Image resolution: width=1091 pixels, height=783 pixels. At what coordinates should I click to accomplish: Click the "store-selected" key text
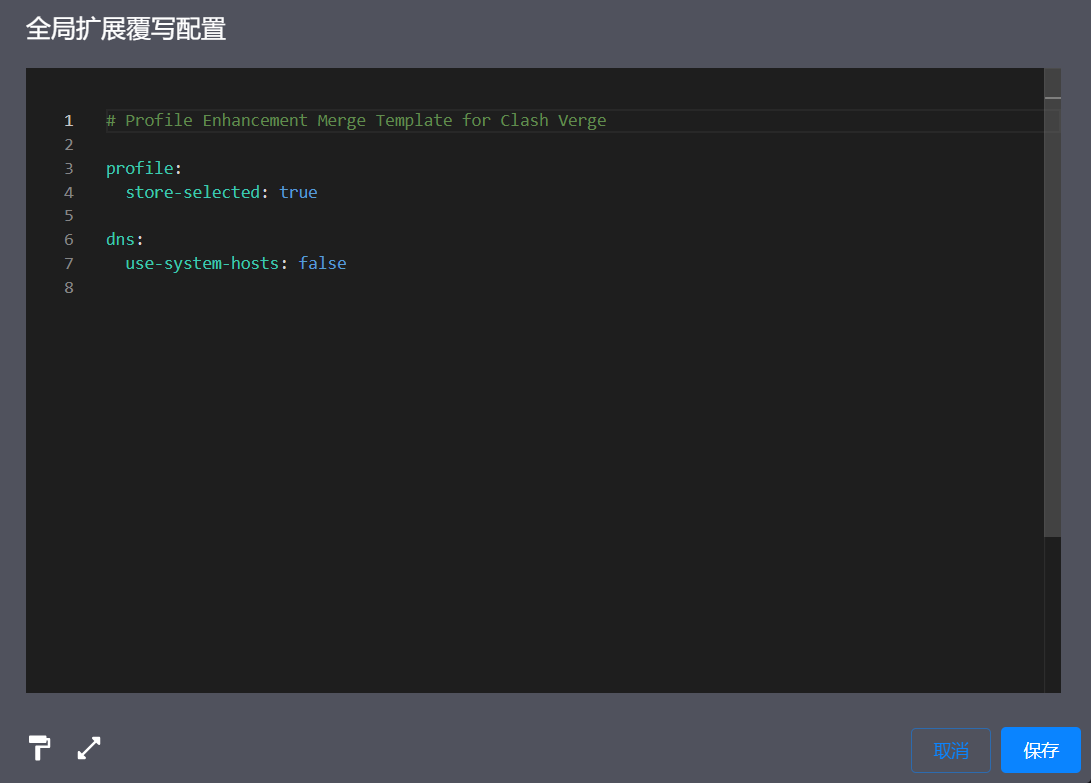(192, 192)
